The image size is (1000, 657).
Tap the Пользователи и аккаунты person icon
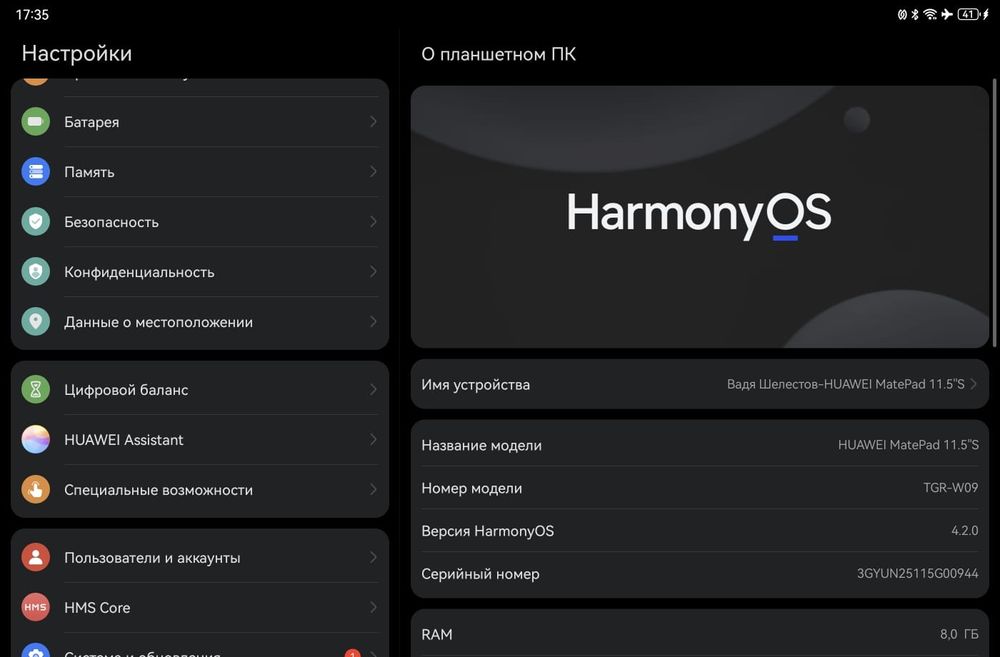pyautogui.click(x=36, y=557)
